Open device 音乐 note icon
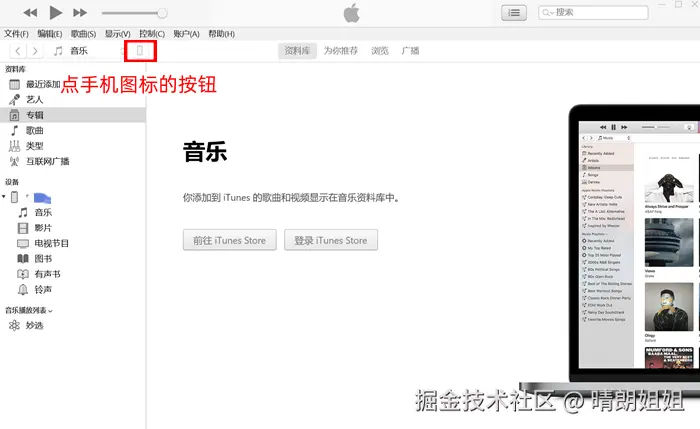 (23, 212)
